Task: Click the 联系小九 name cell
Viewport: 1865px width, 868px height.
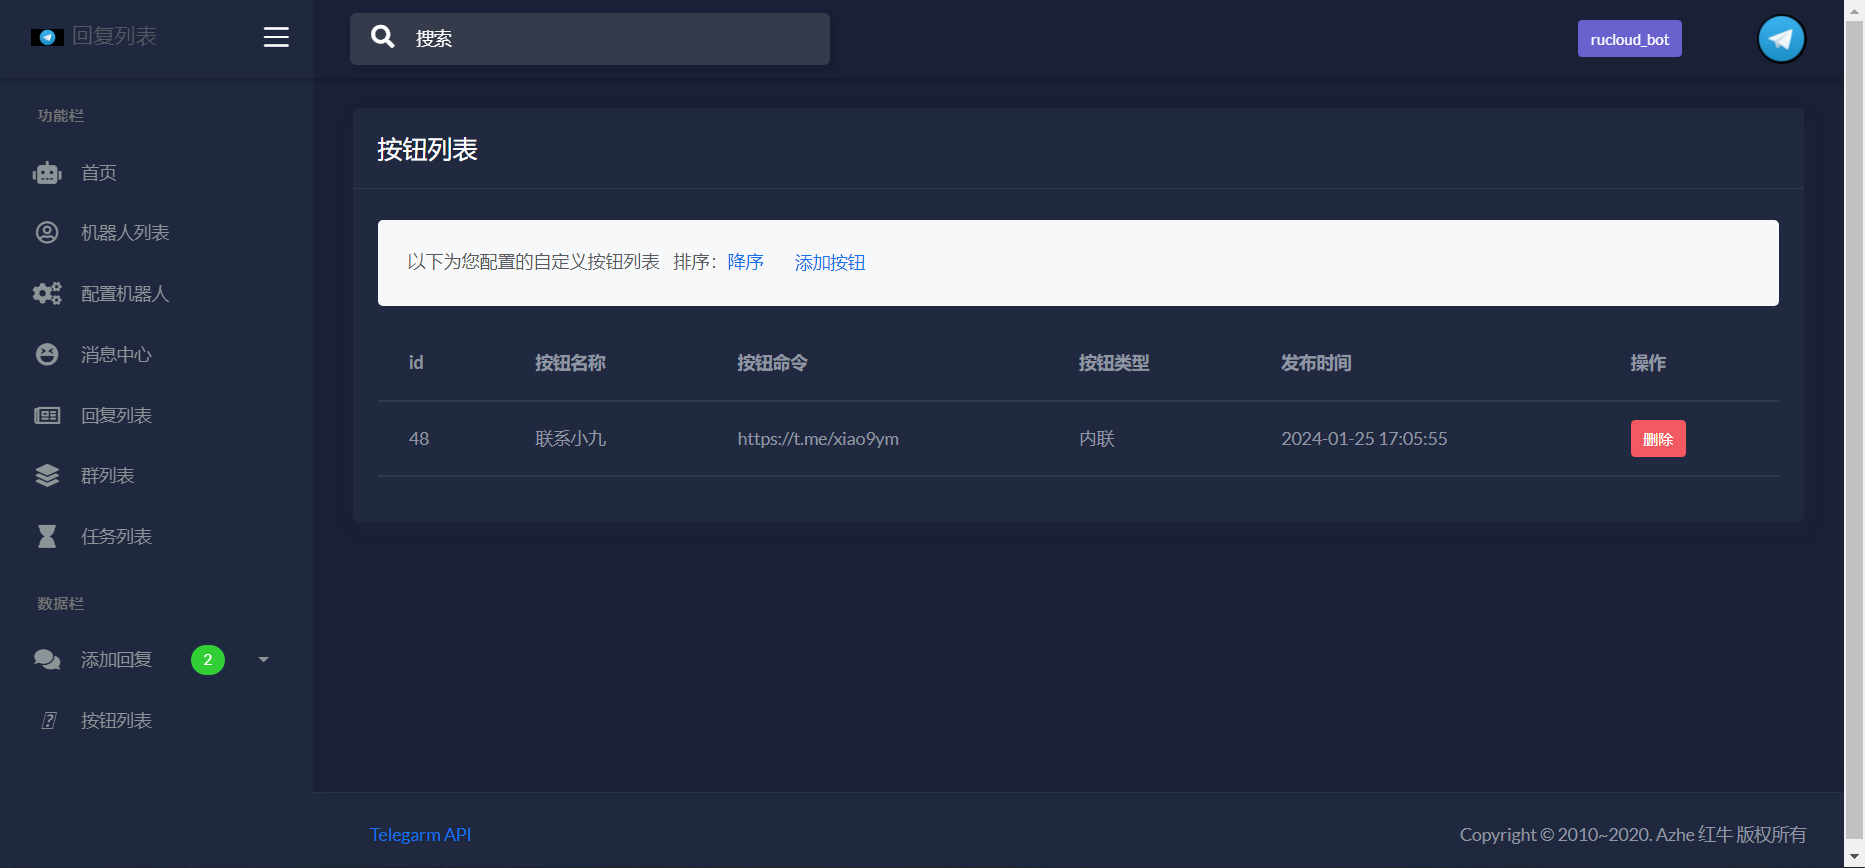Action: point(571,439)
